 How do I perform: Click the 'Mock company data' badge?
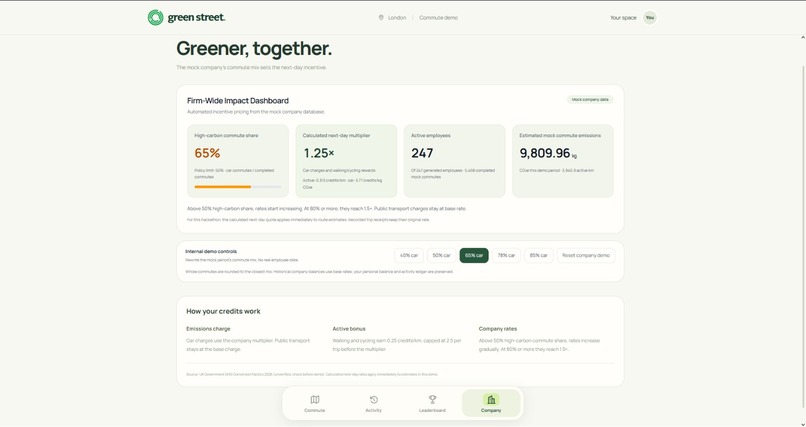(x=590, y=100)
